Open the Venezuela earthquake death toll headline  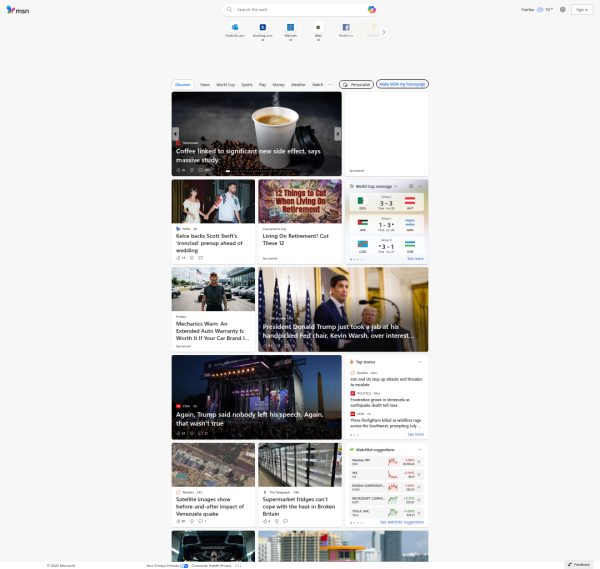(380, 402)
